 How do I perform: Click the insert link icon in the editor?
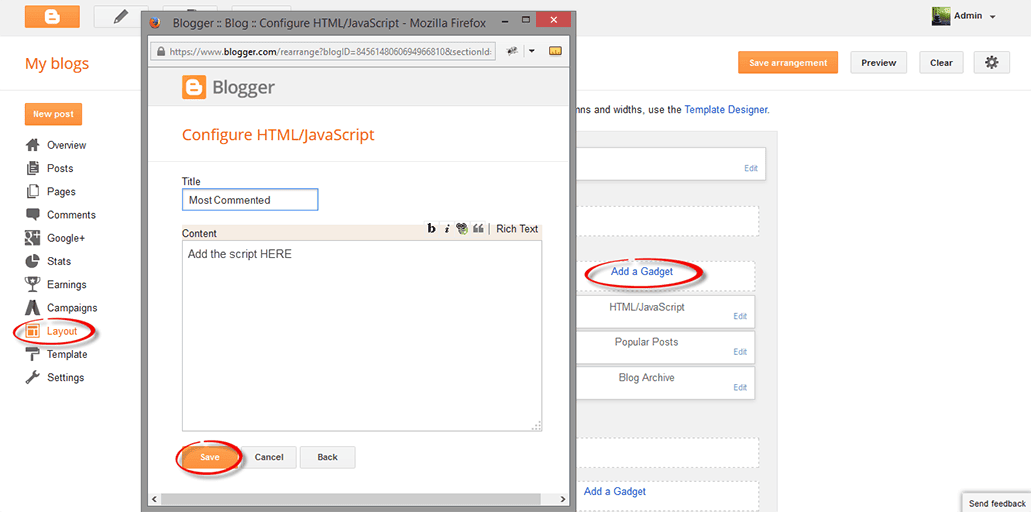(x=462, y=229)
